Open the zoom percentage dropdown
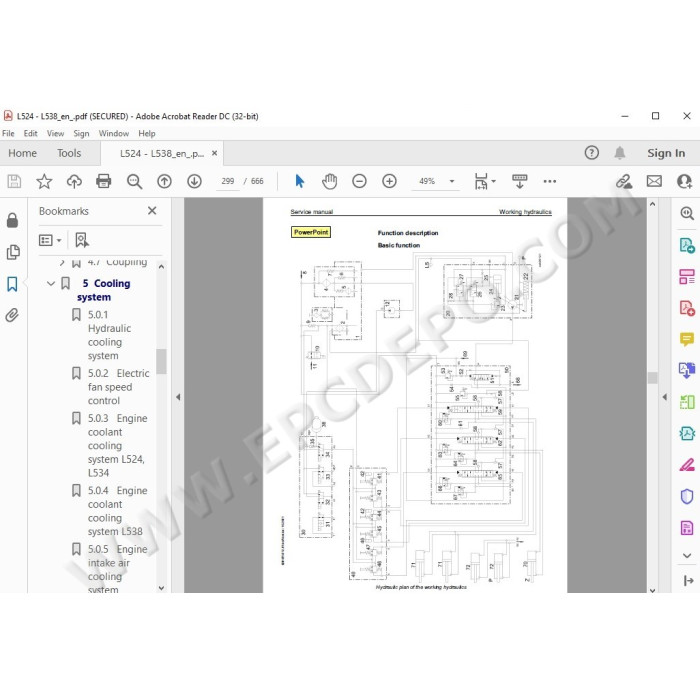This screenshot has height=700, width=700. point(452,181)
